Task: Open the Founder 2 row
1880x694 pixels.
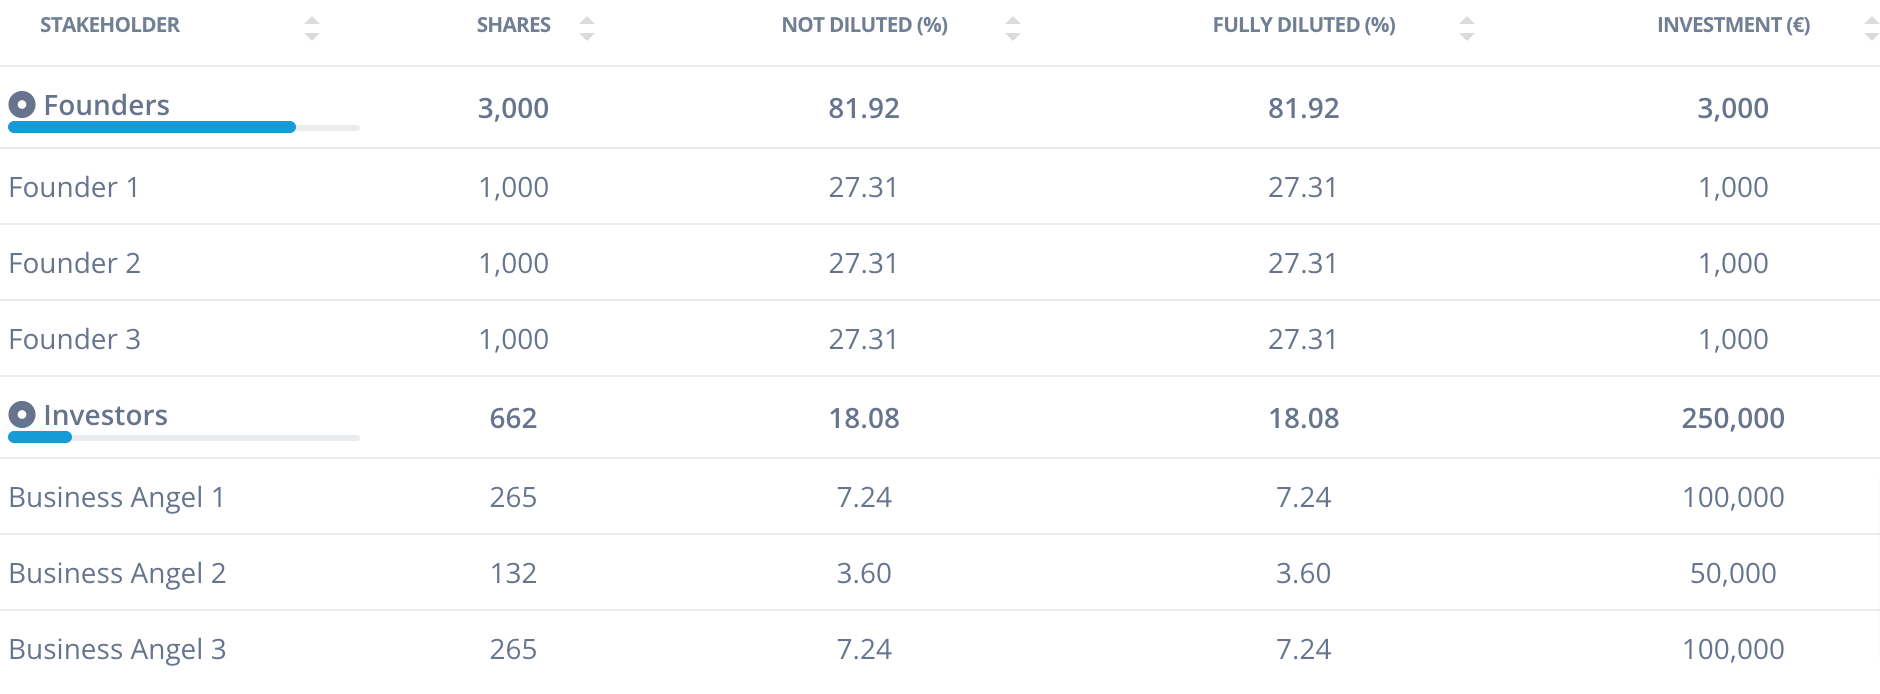Action: pos(940,263)
